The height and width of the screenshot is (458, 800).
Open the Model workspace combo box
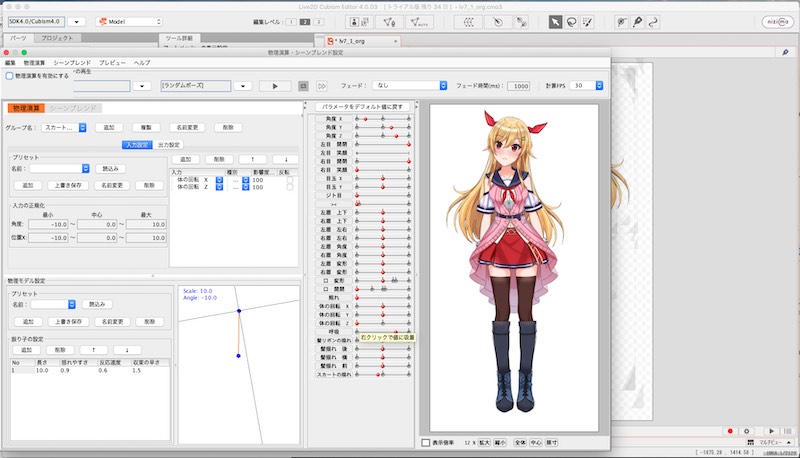tap(130, 22)
